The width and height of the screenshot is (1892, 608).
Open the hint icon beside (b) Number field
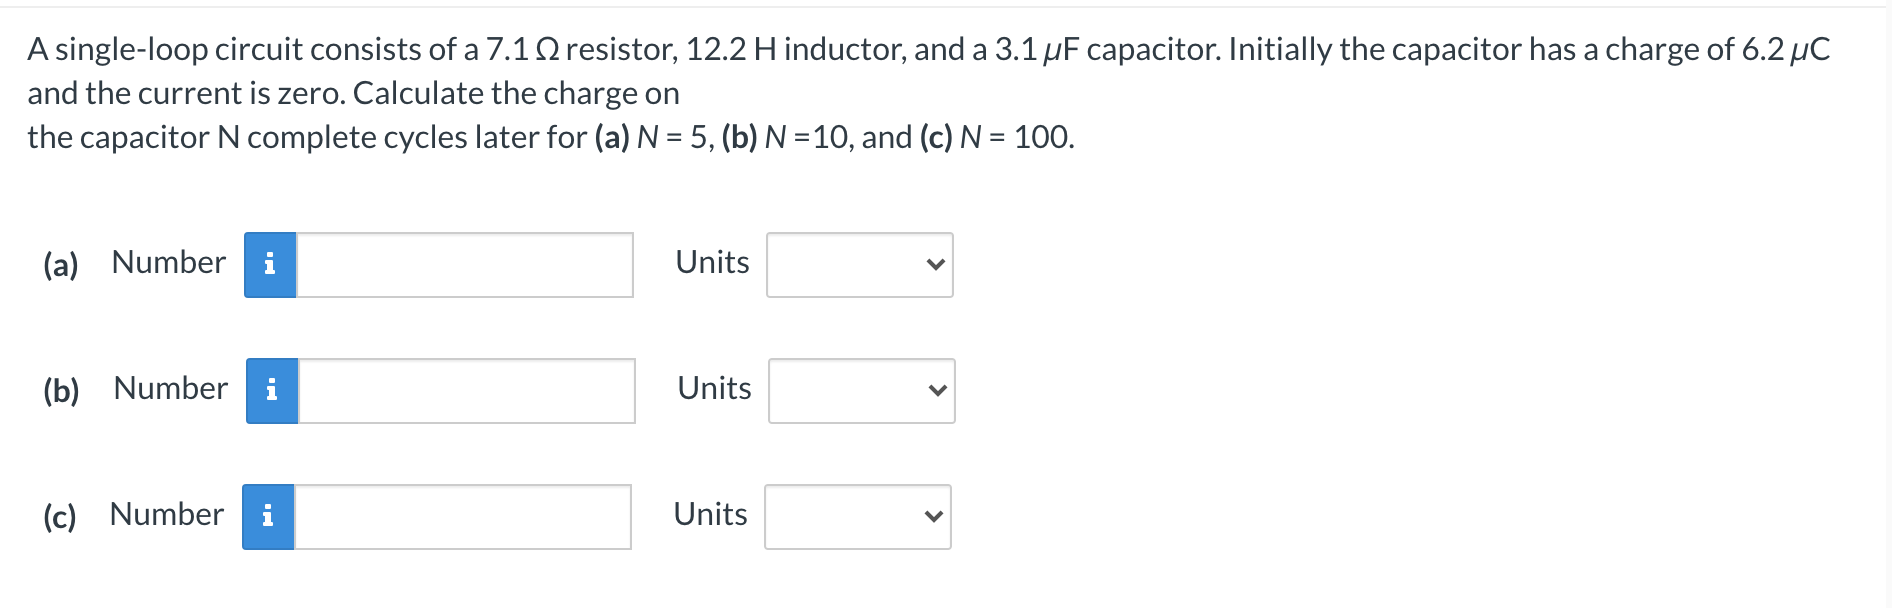coord(271,391)
